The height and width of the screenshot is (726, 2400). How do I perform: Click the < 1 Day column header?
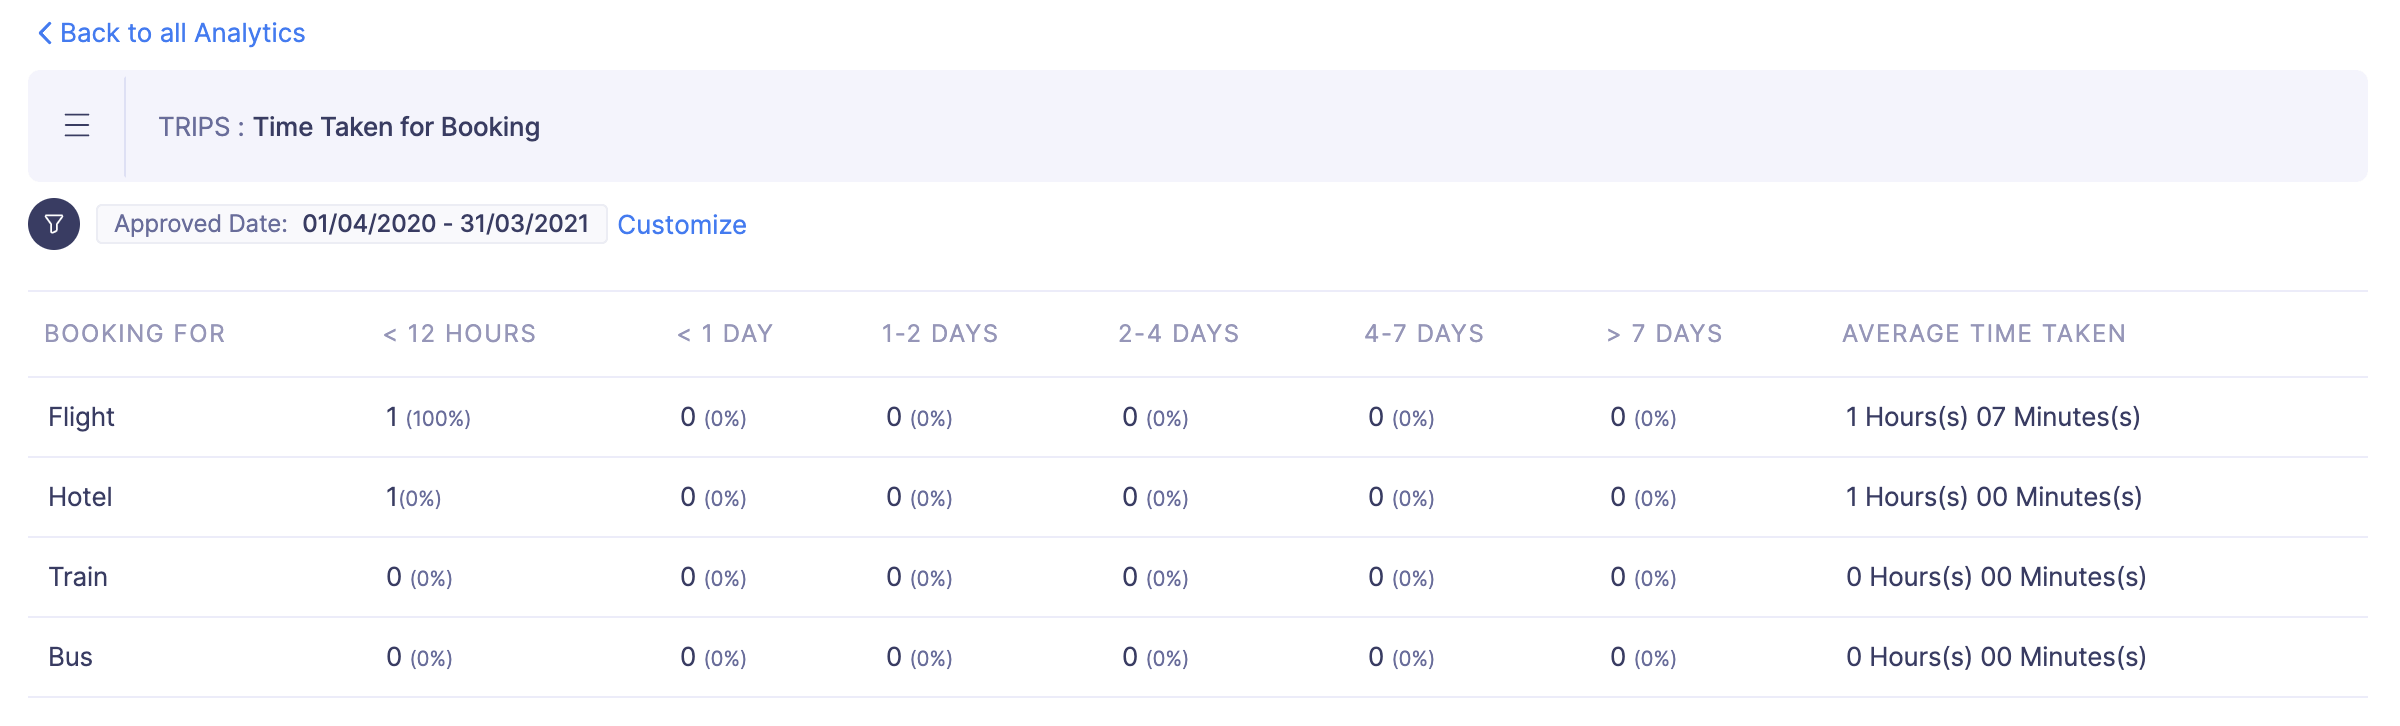pyautogui.click(x=725, y=334)
